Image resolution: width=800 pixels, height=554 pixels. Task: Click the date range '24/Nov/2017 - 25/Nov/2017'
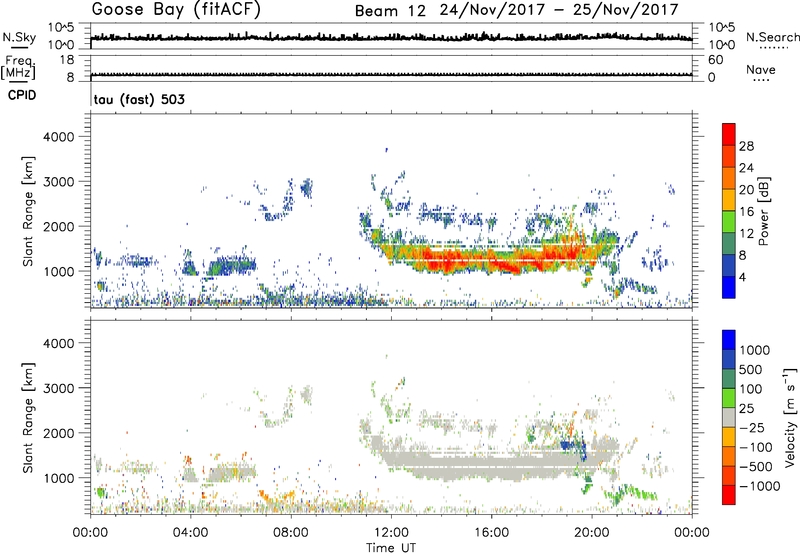coord(559,10)
